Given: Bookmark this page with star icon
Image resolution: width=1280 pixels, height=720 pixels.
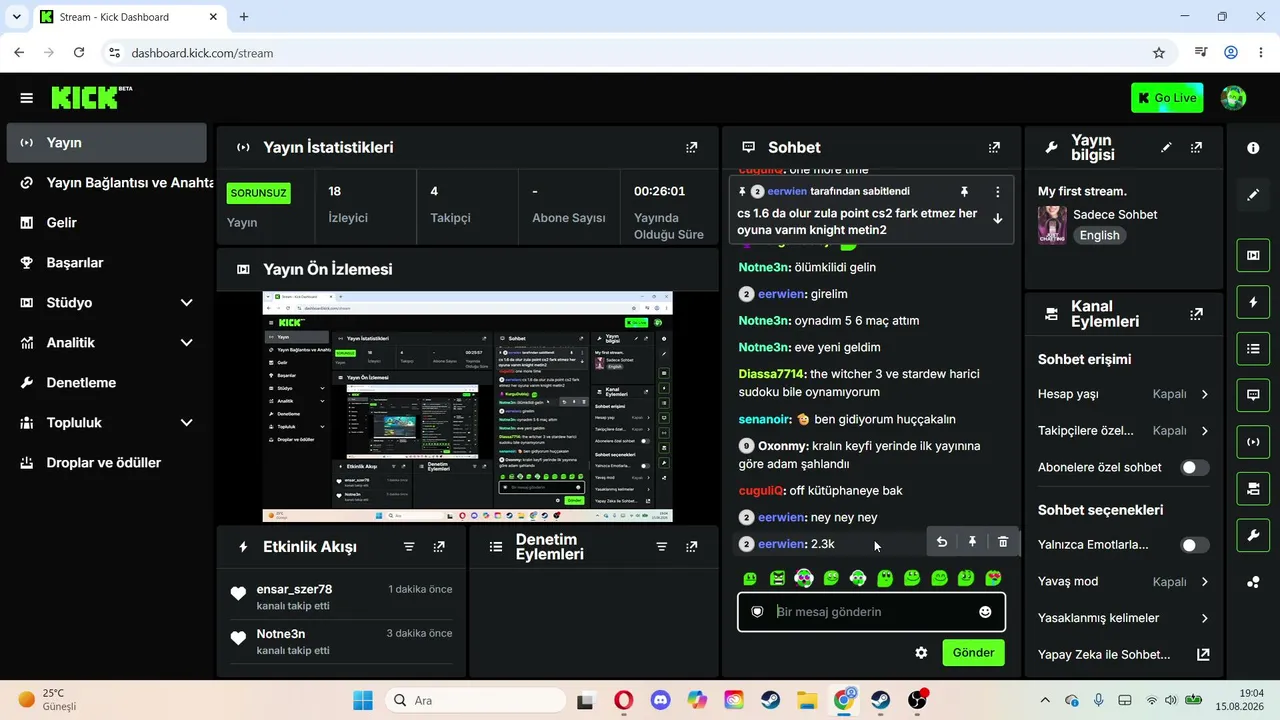Looking at the screenshot, I should [1159, 53].
